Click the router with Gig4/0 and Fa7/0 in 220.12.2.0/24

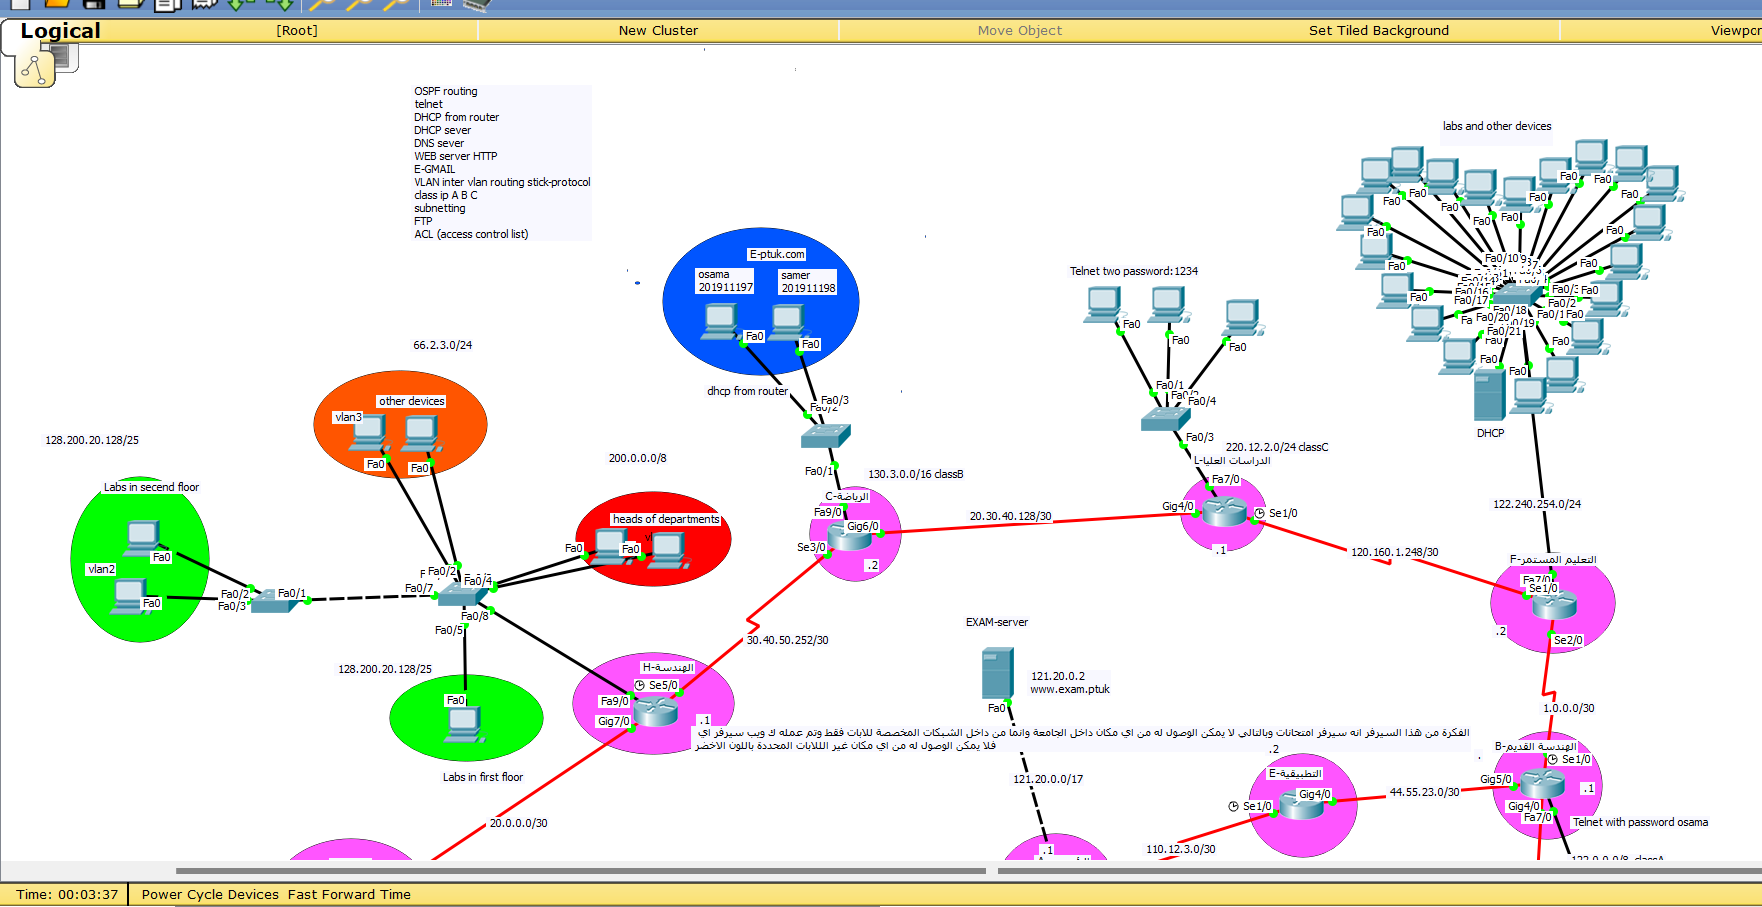click(1224, 511)
